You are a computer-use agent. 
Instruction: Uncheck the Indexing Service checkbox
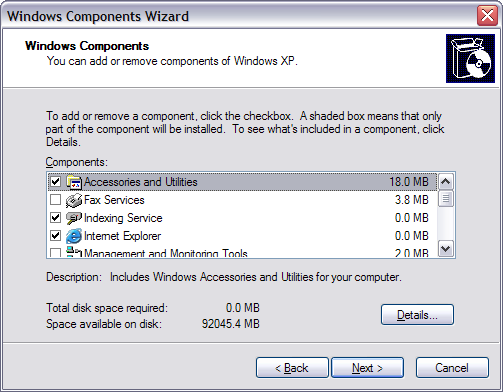(55, 218)
